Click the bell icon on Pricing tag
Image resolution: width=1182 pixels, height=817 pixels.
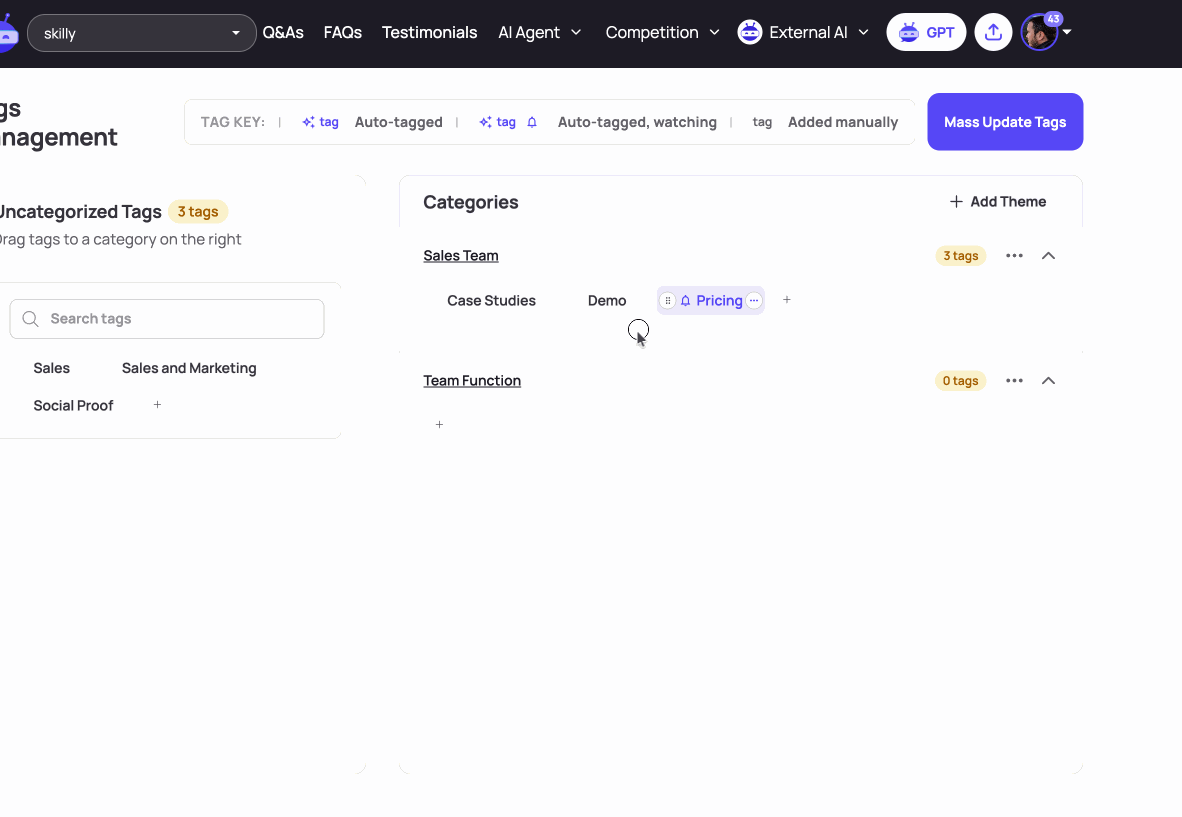coord(685,301)
